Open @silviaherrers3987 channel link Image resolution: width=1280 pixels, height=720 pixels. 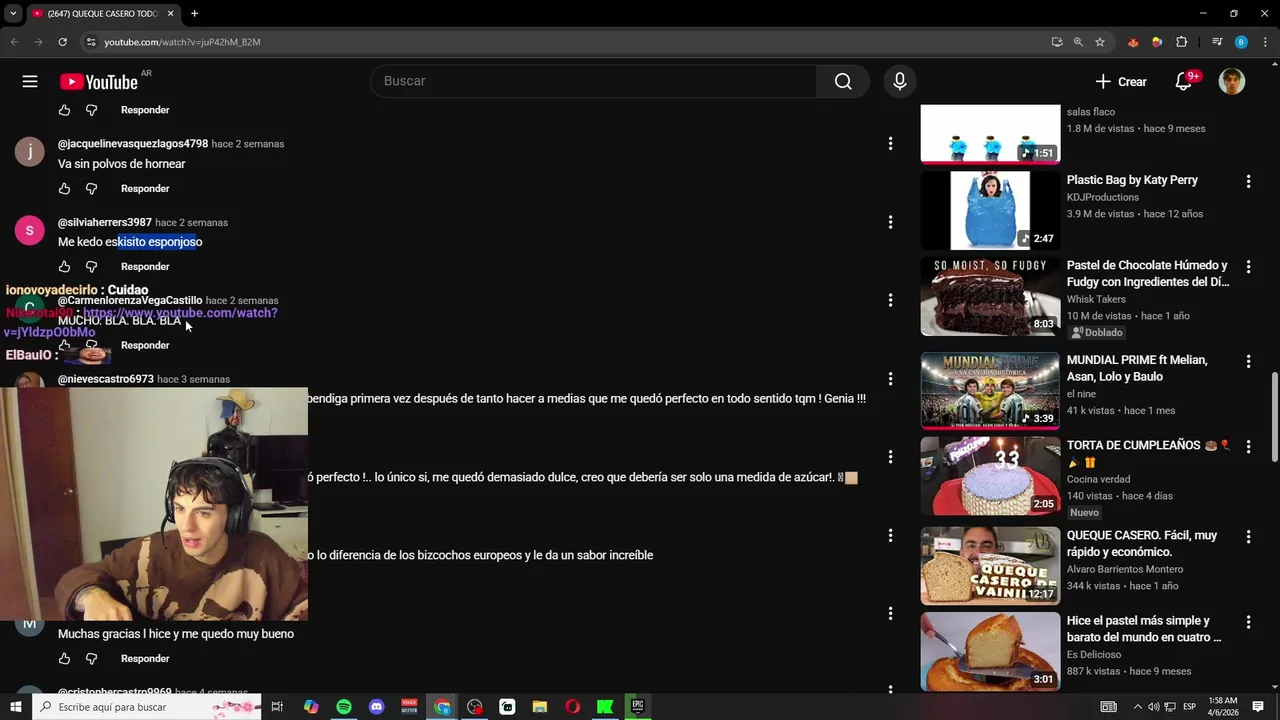coord(105,222)
